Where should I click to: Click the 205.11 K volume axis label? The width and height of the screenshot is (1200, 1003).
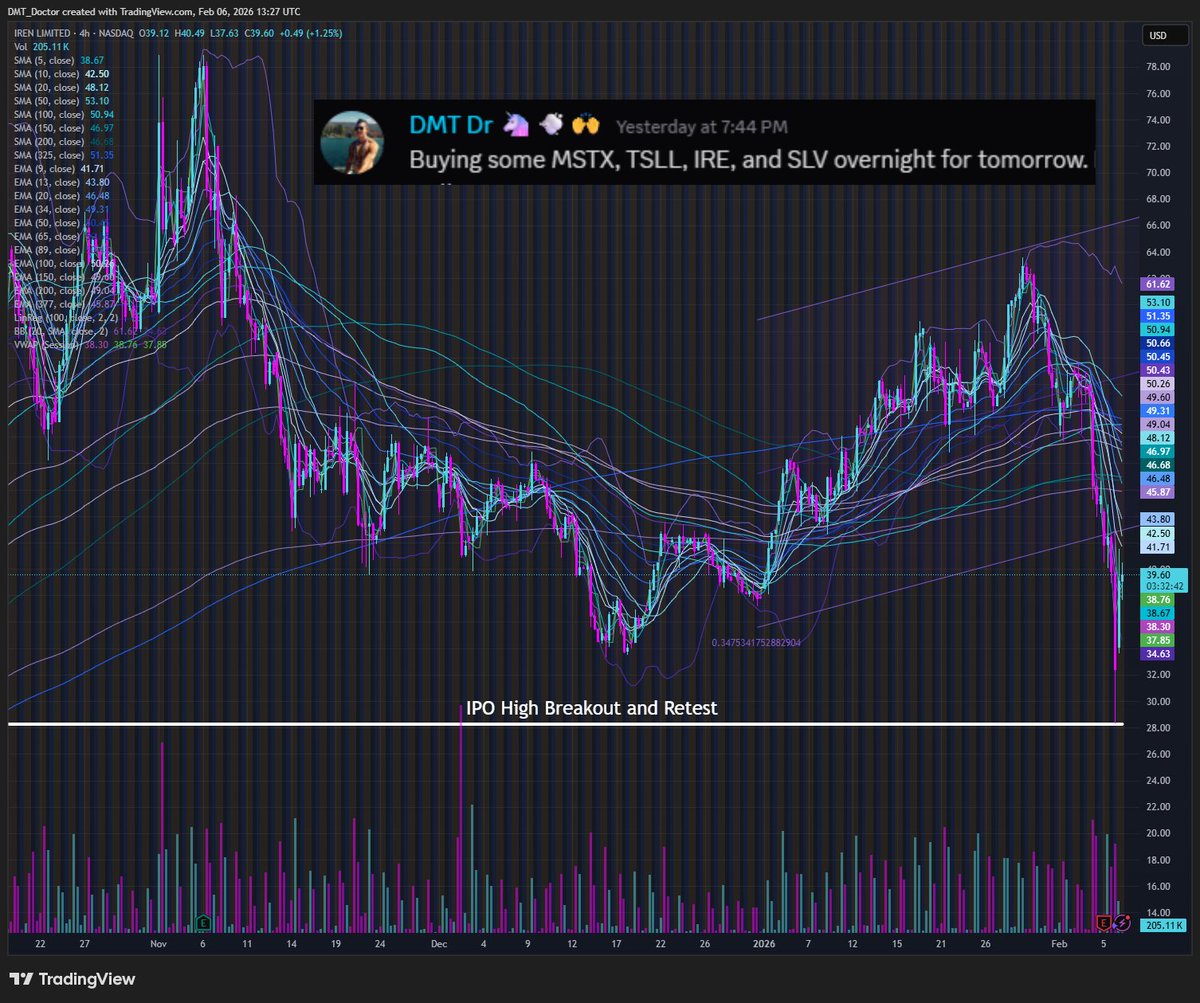point(1163,926)
